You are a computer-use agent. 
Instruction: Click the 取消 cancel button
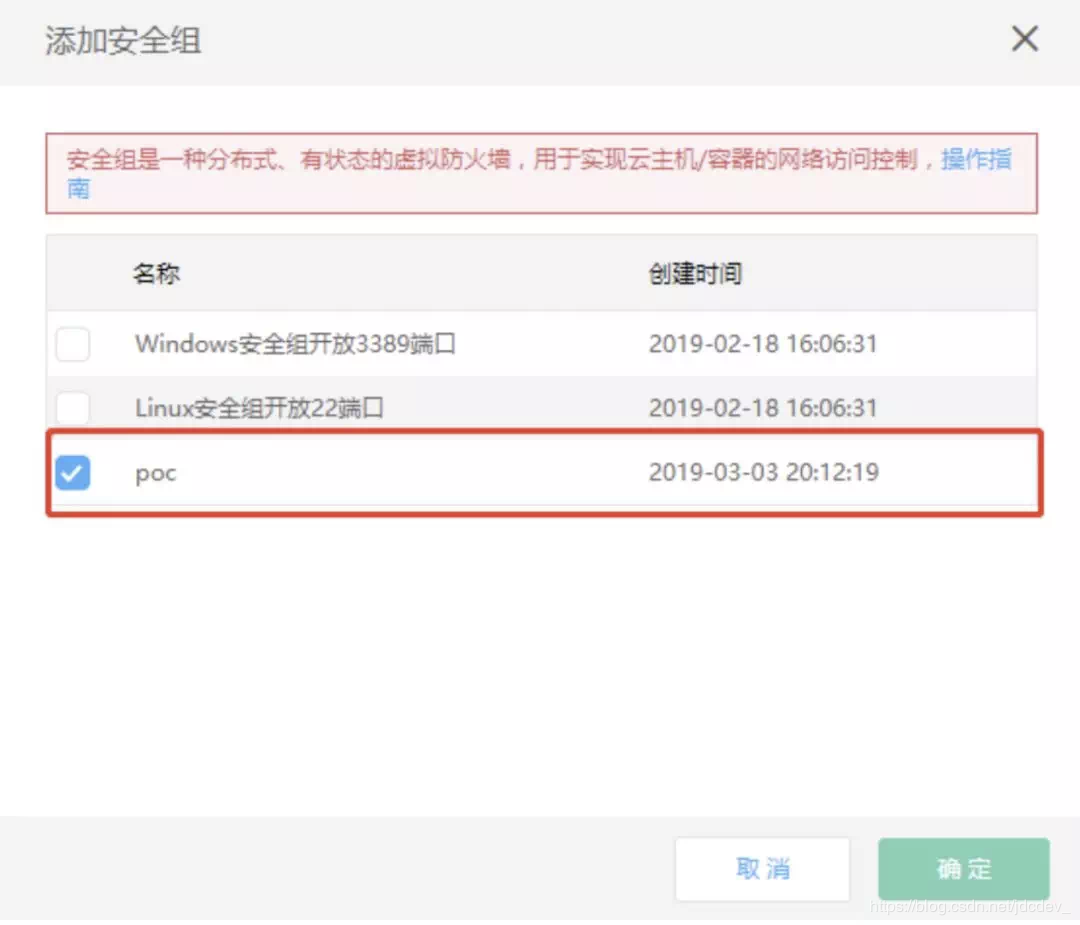point(762,869)
